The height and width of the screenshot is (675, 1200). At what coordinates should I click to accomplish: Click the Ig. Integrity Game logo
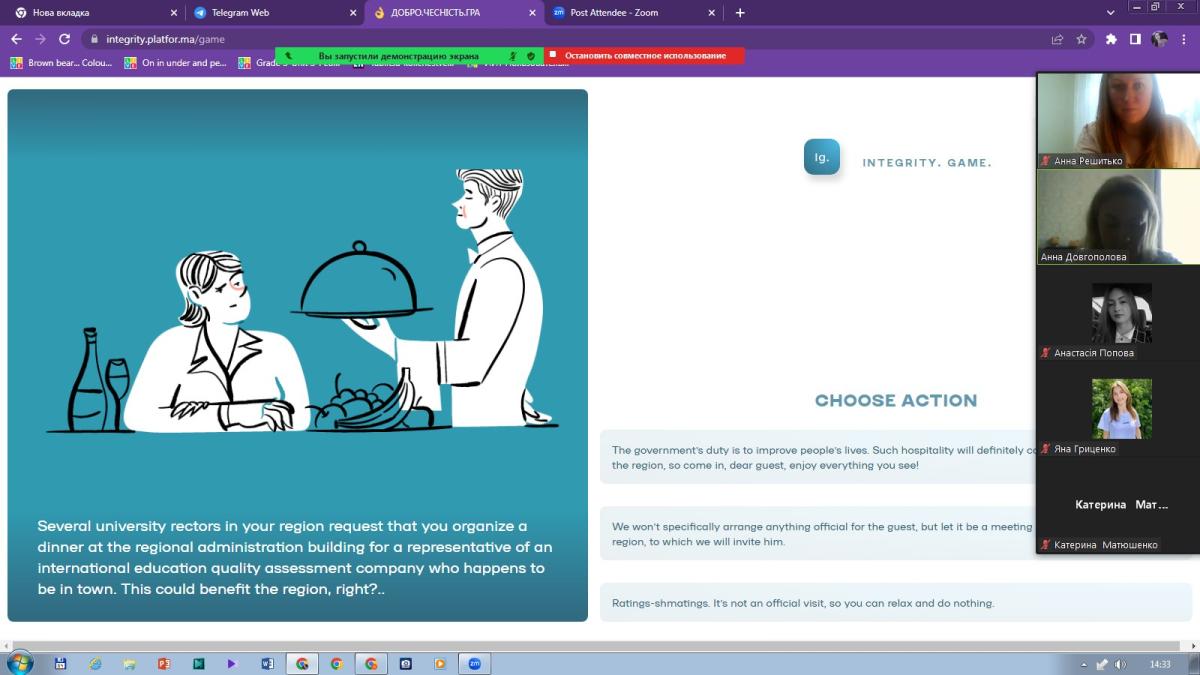click(x=821, y=158)
